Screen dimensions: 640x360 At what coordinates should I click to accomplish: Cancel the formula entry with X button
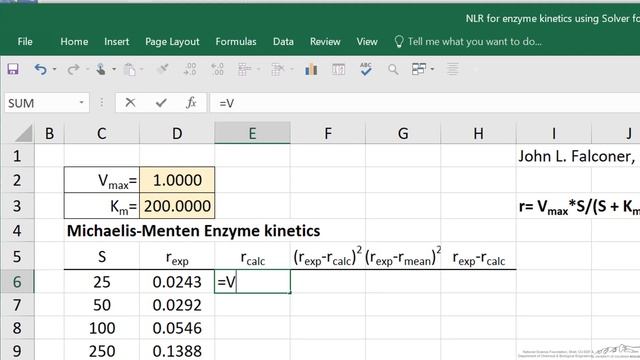coord(130,103)
